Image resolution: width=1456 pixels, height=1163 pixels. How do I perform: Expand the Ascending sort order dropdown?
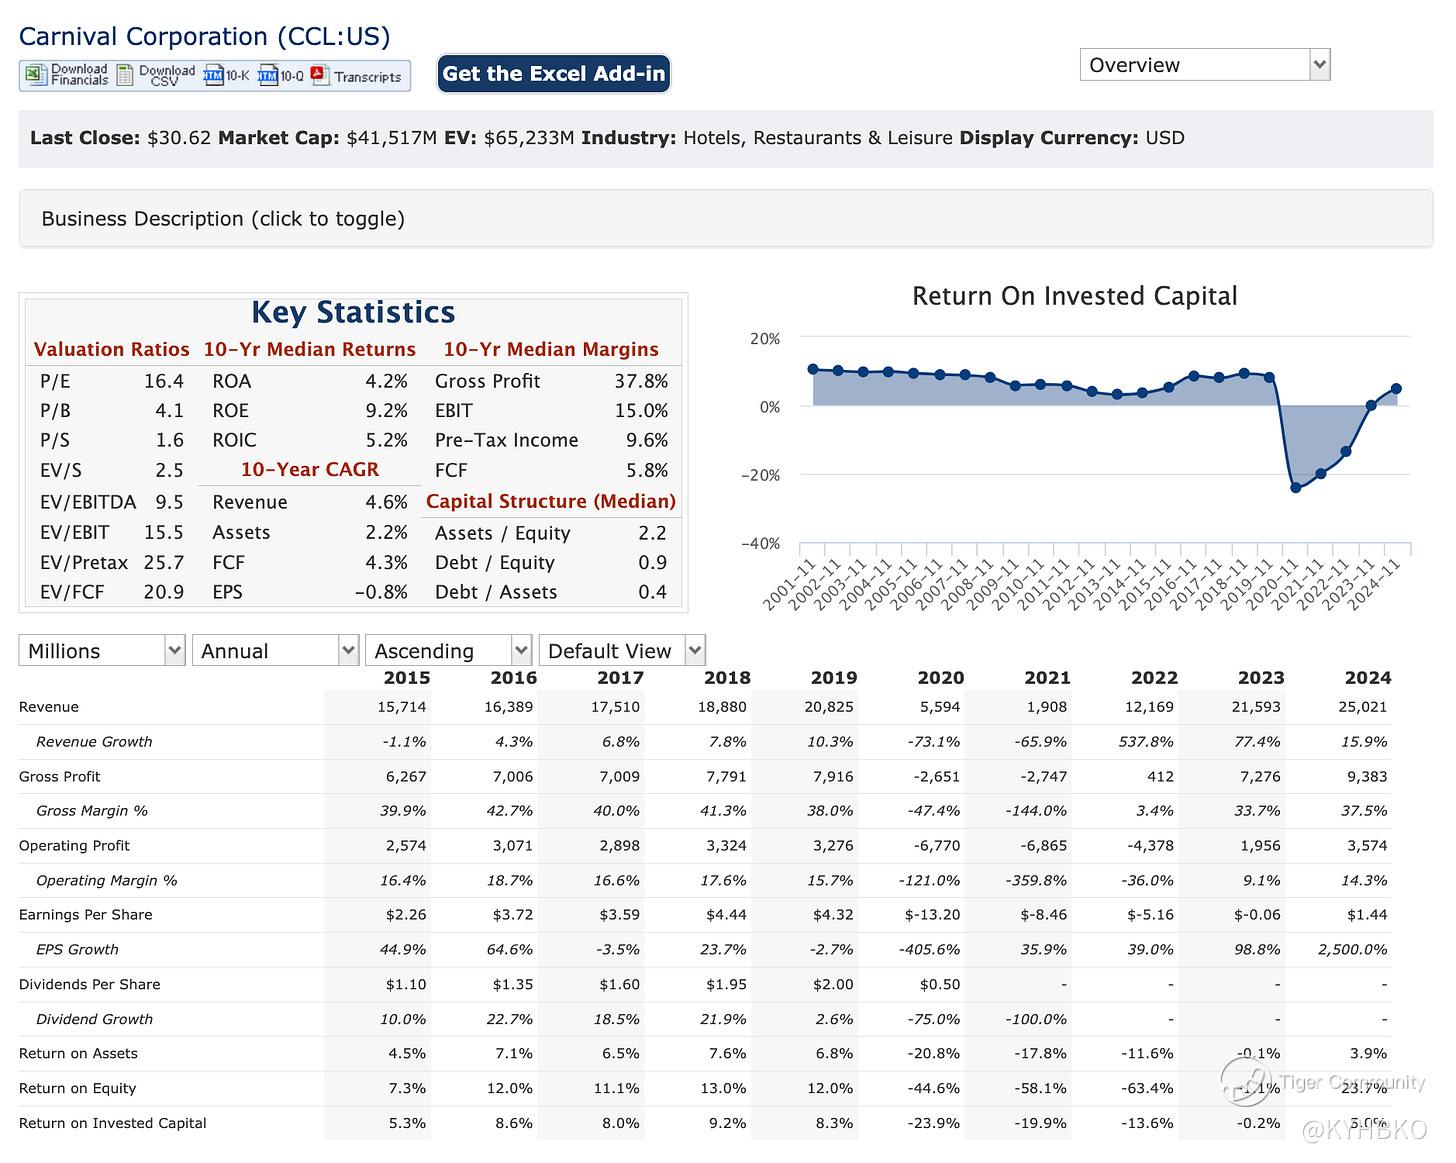(448, 651)
